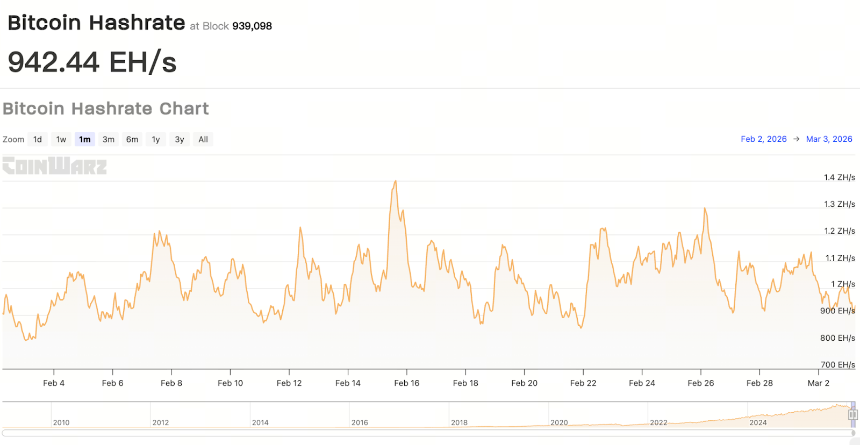Click the 2024 marker in navigator

tap(759, 423)
